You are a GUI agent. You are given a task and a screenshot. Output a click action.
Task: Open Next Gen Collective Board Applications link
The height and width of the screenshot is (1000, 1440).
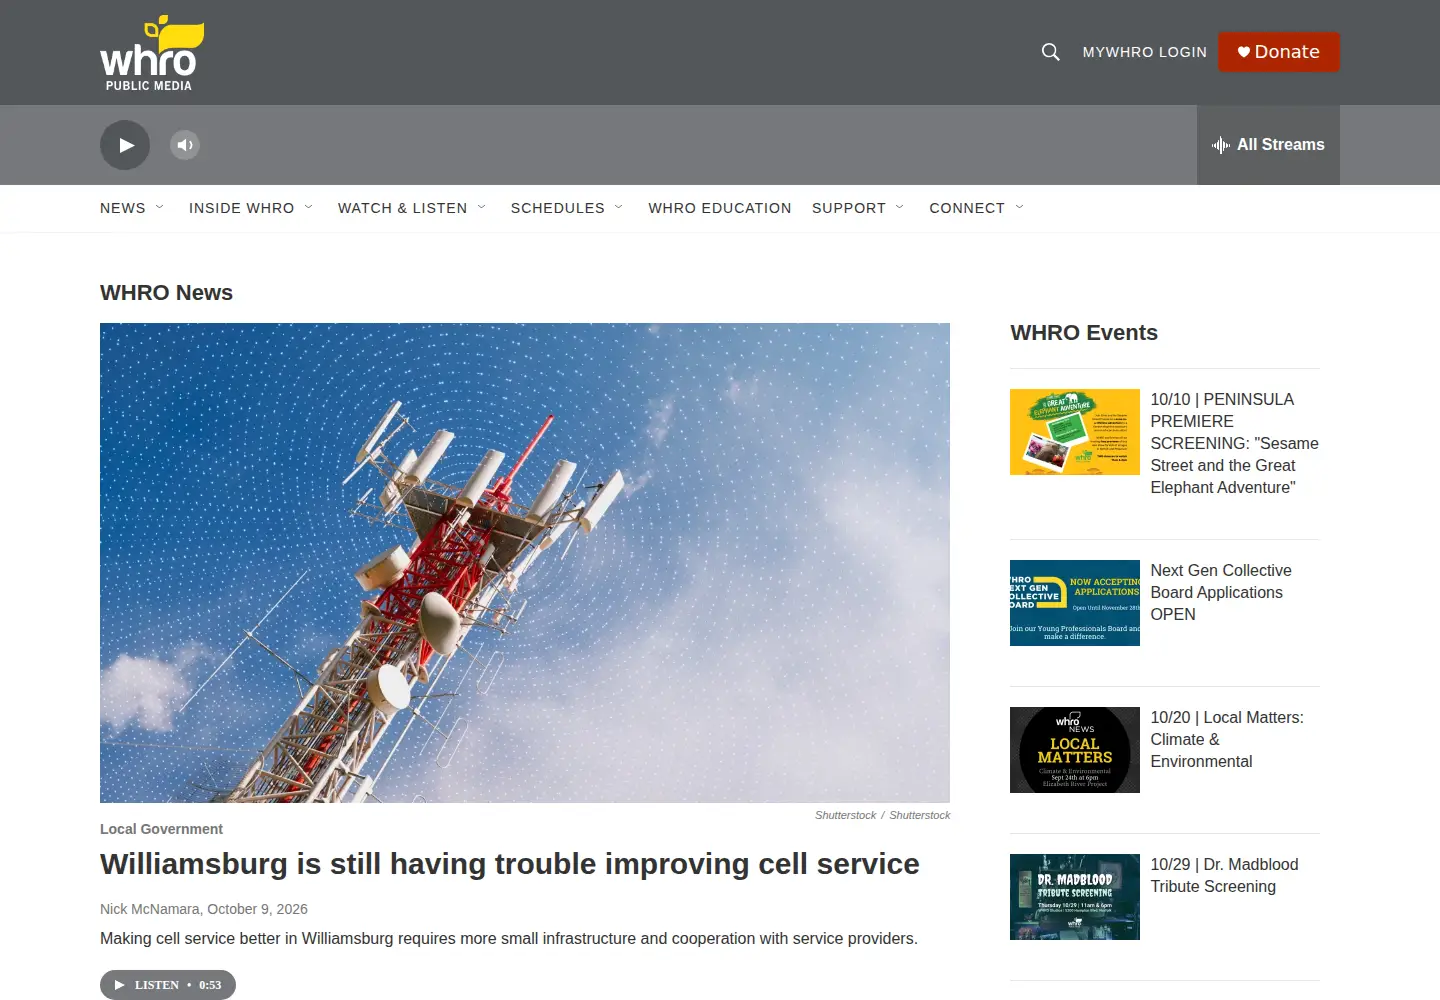(1221, 592)
